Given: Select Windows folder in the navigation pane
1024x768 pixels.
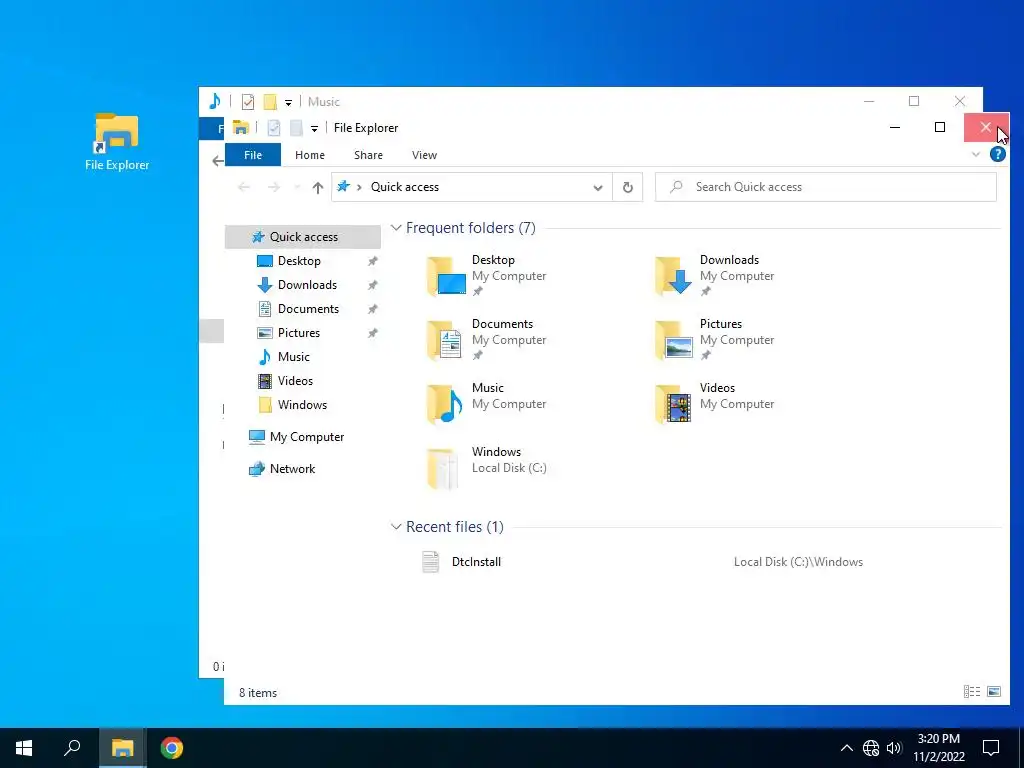Looking at the screenshot, I should (x=302, y=405).
